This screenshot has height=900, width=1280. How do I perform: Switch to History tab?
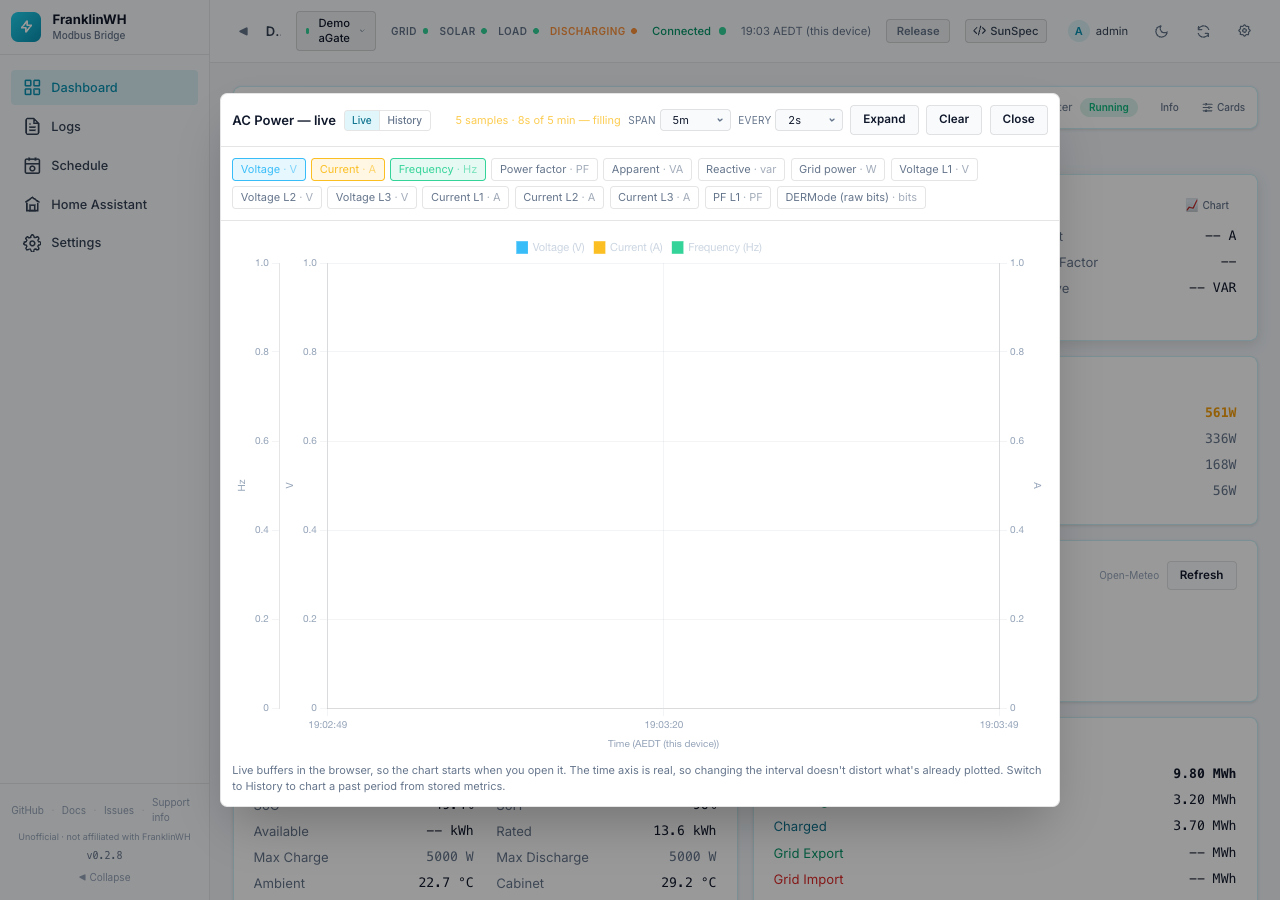(x=405, y=120)
